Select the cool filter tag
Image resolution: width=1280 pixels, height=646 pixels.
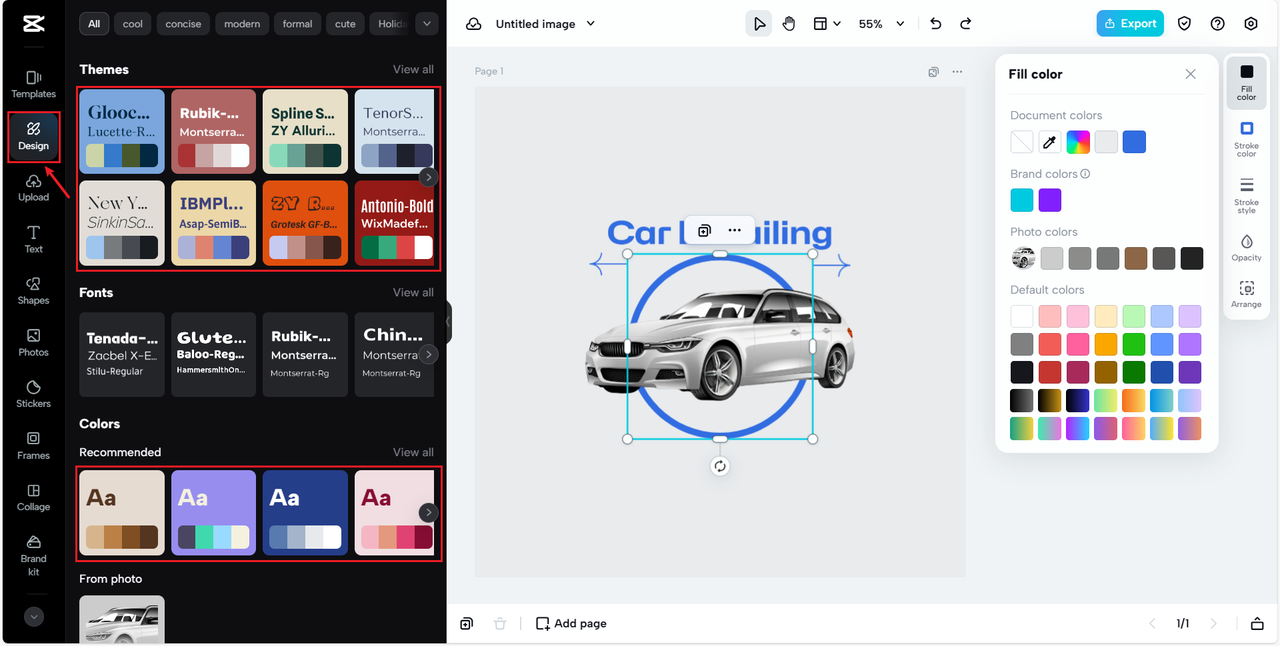click(133, 24)
